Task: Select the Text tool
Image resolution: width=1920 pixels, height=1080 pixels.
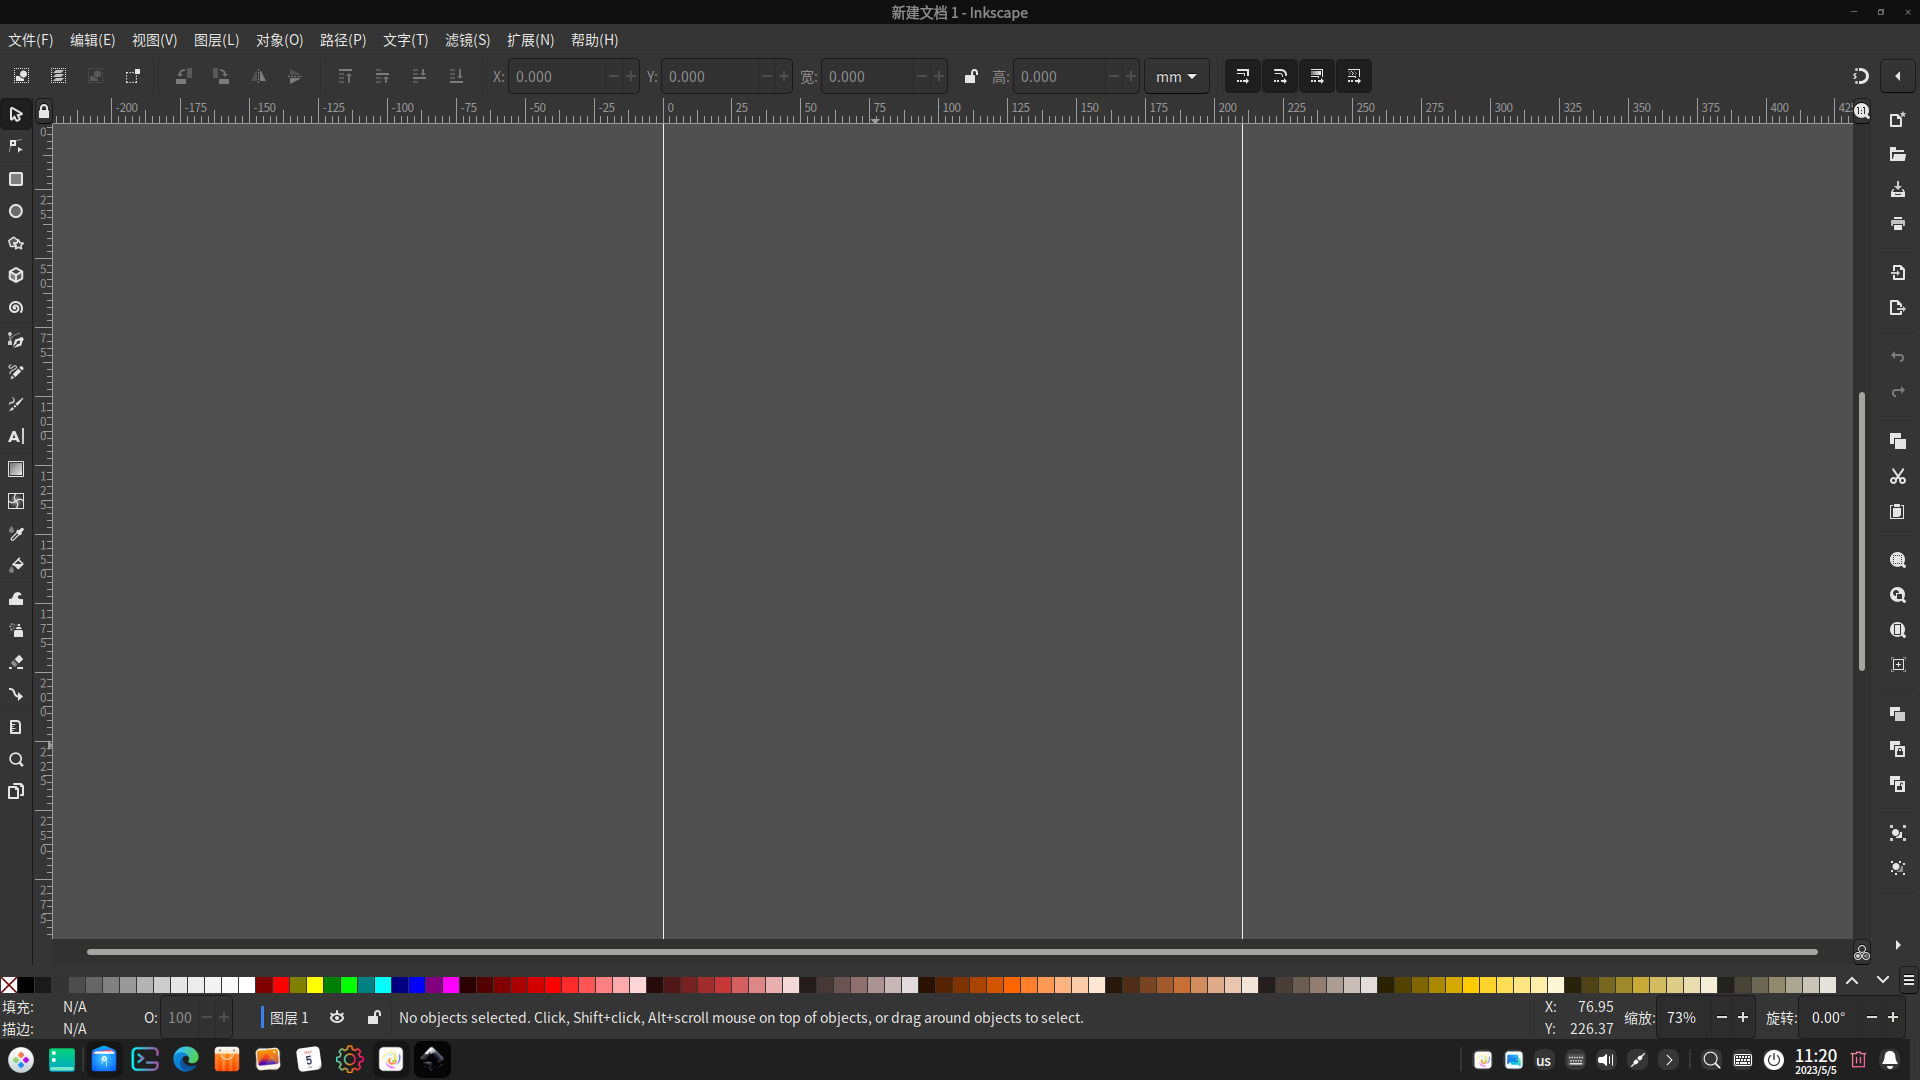Action: 16,437
